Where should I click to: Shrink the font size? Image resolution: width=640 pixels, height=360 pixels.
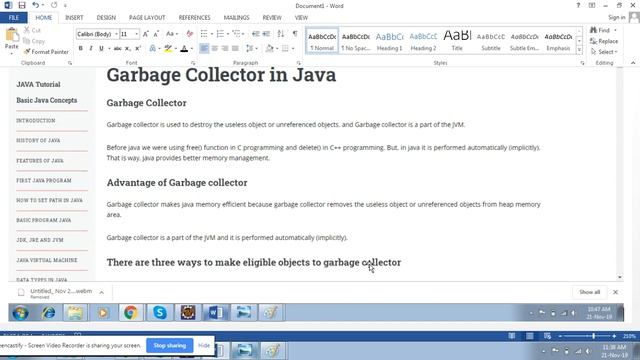pos(156,34)
